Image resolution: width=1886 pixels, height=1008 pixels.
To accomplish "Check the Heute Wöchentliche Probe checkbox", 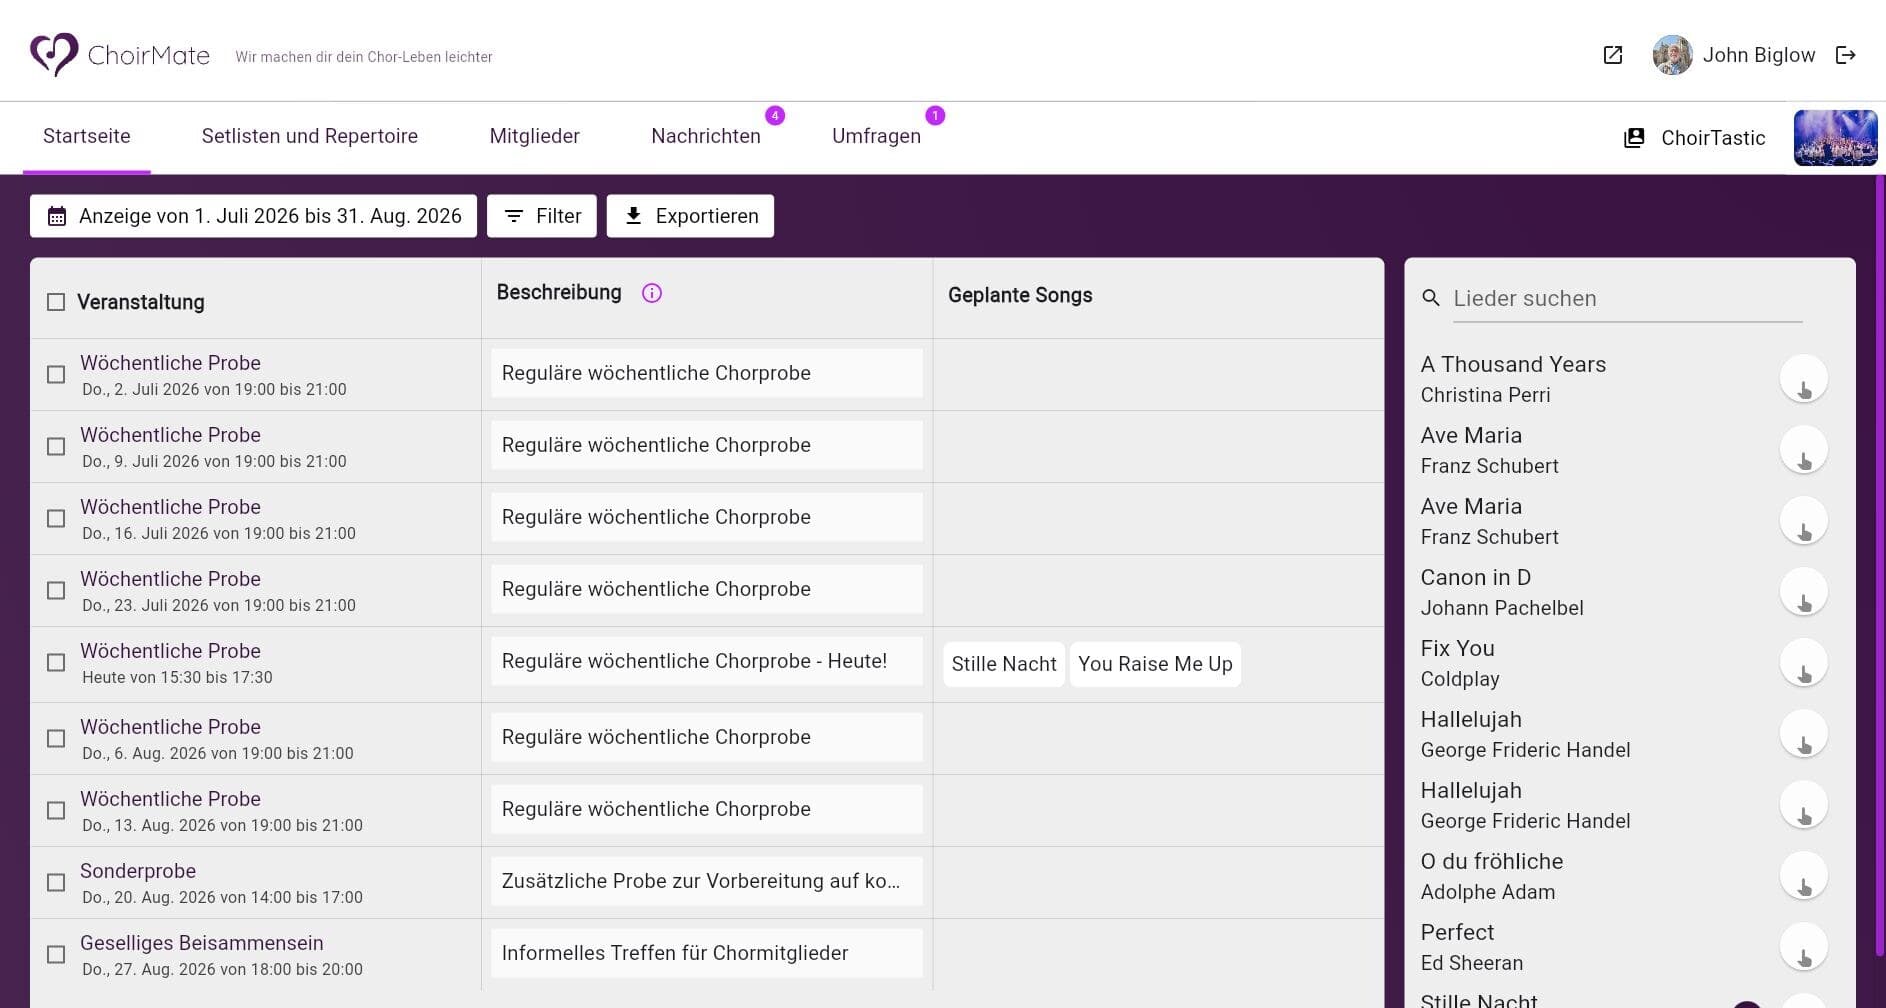I will [56, 662].
